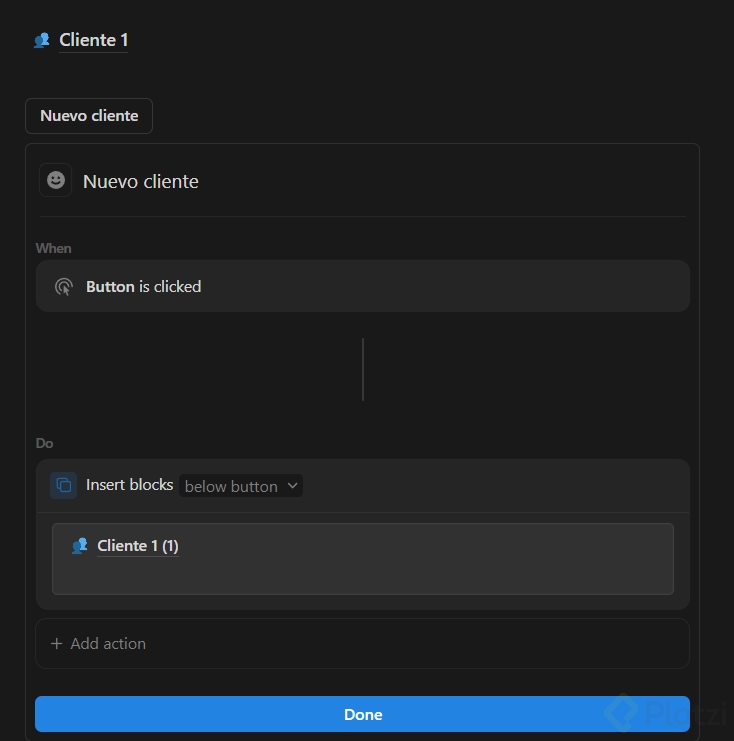Click the plus icon next to Add action

pyautogui.click(x=56, y=644)
